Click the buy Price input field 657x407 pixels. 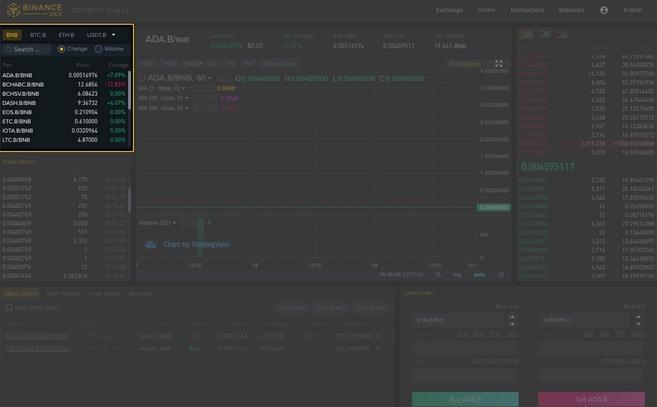(460, 320)
